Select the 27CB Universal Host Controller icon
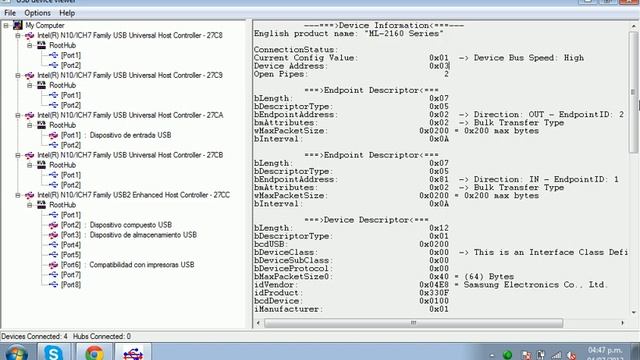The image size is (640, 360). 29,155
